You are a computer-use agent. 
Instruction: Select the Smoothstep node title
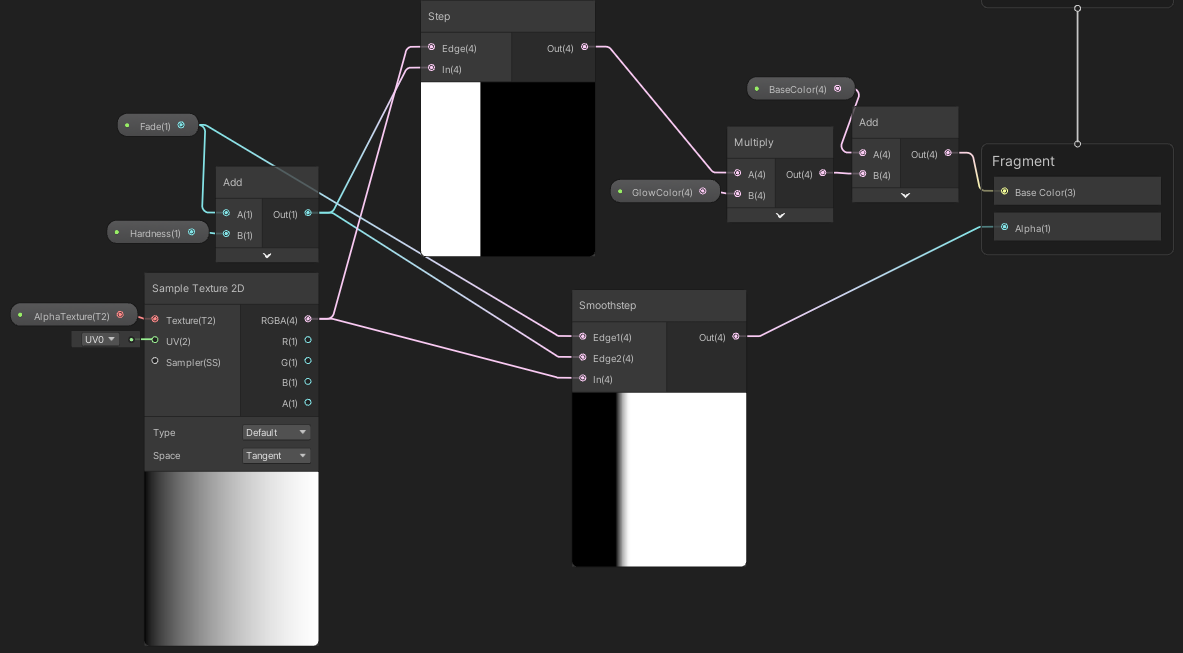point(607,305)
